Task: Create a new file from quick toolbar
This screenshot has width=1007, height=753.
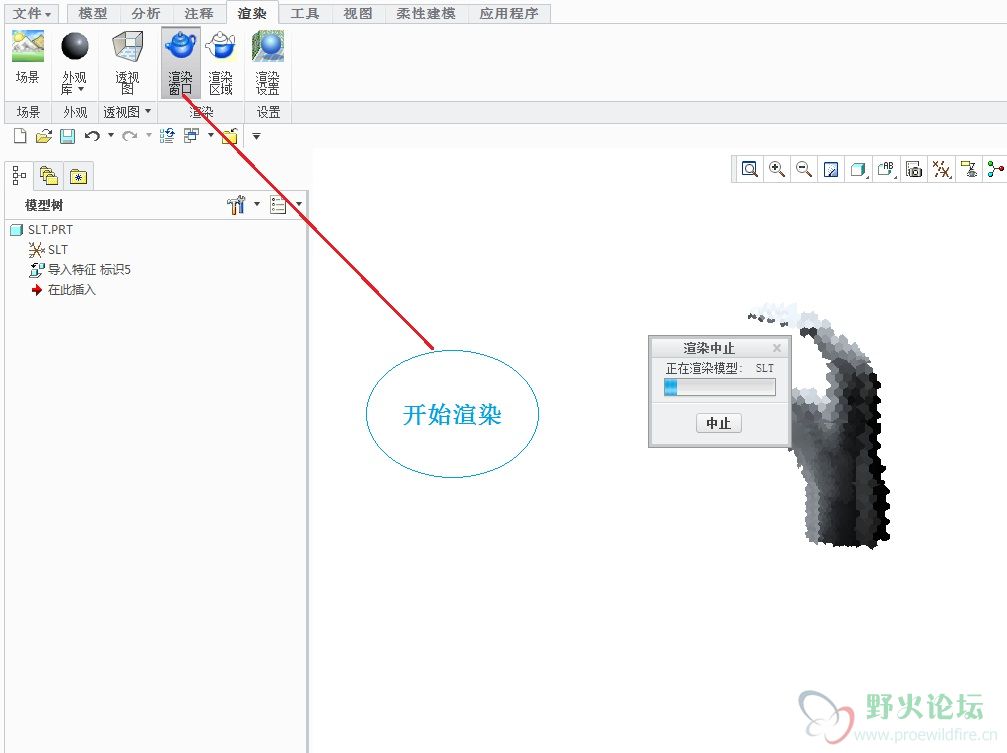Action: click(x=20, y=136)
